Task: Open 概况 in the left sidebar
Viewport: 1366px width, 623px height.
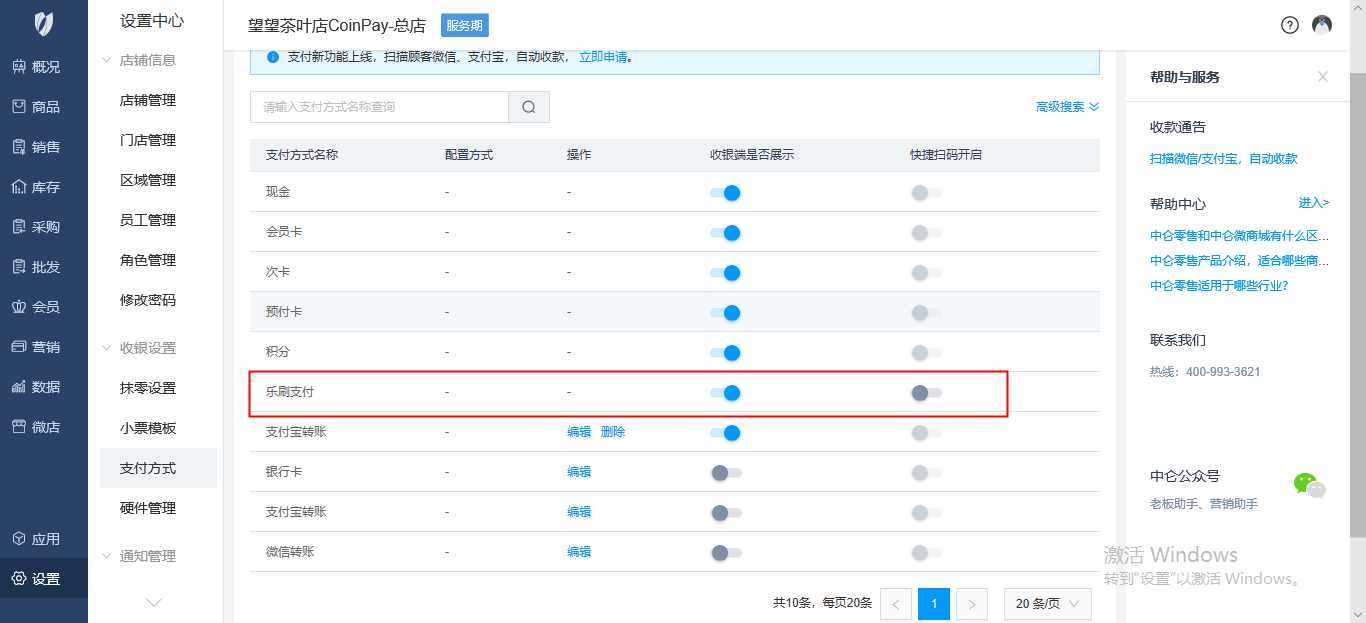Action: (44, 67)
